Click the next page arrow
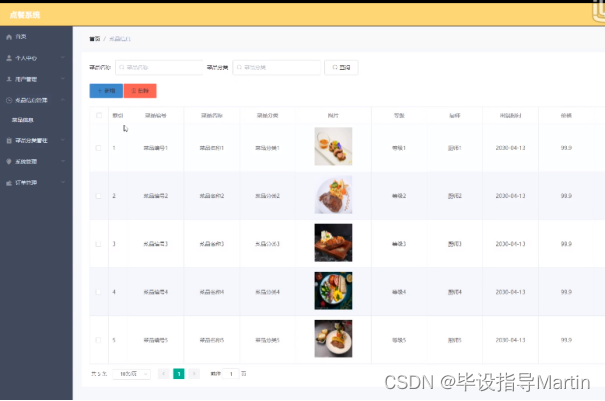The height and width of the screenshot is (401, 605). (x=194, y=374)
